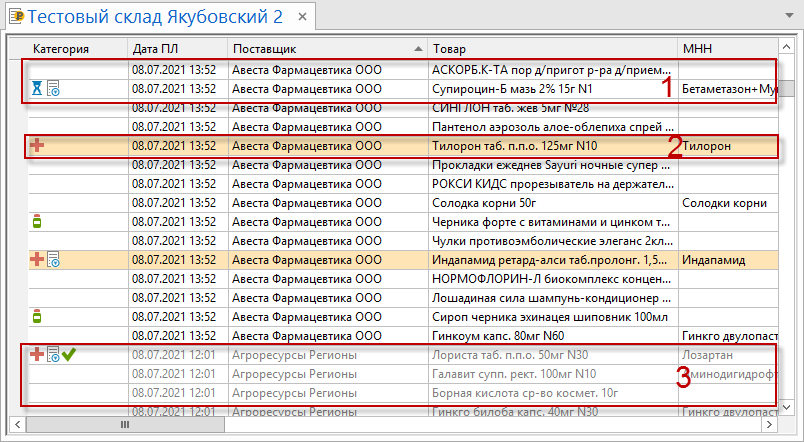
Task: Click Агроресурсы Регионы supplier in Лориста row
Action: pyautogui.click(x=294, y=354)
